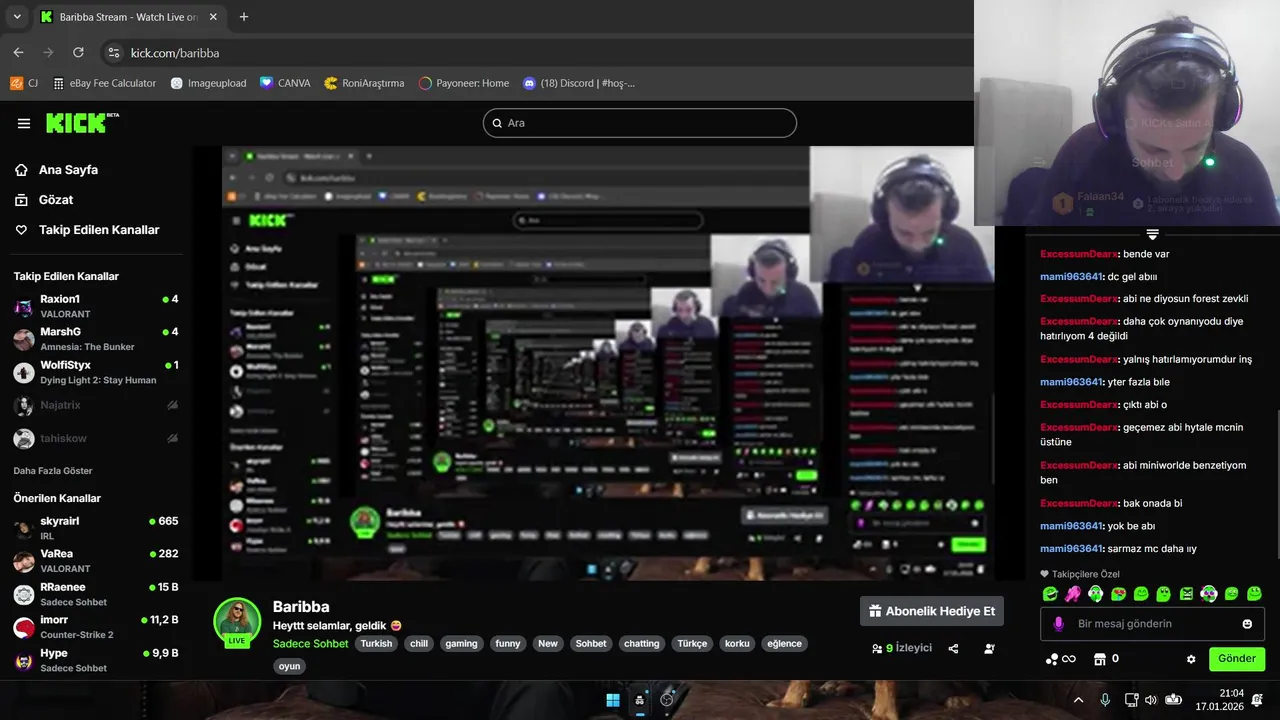Viewport: 1280px width, 720px height.
Task: Open offline Najatrix channel
Action: point(96,405)
